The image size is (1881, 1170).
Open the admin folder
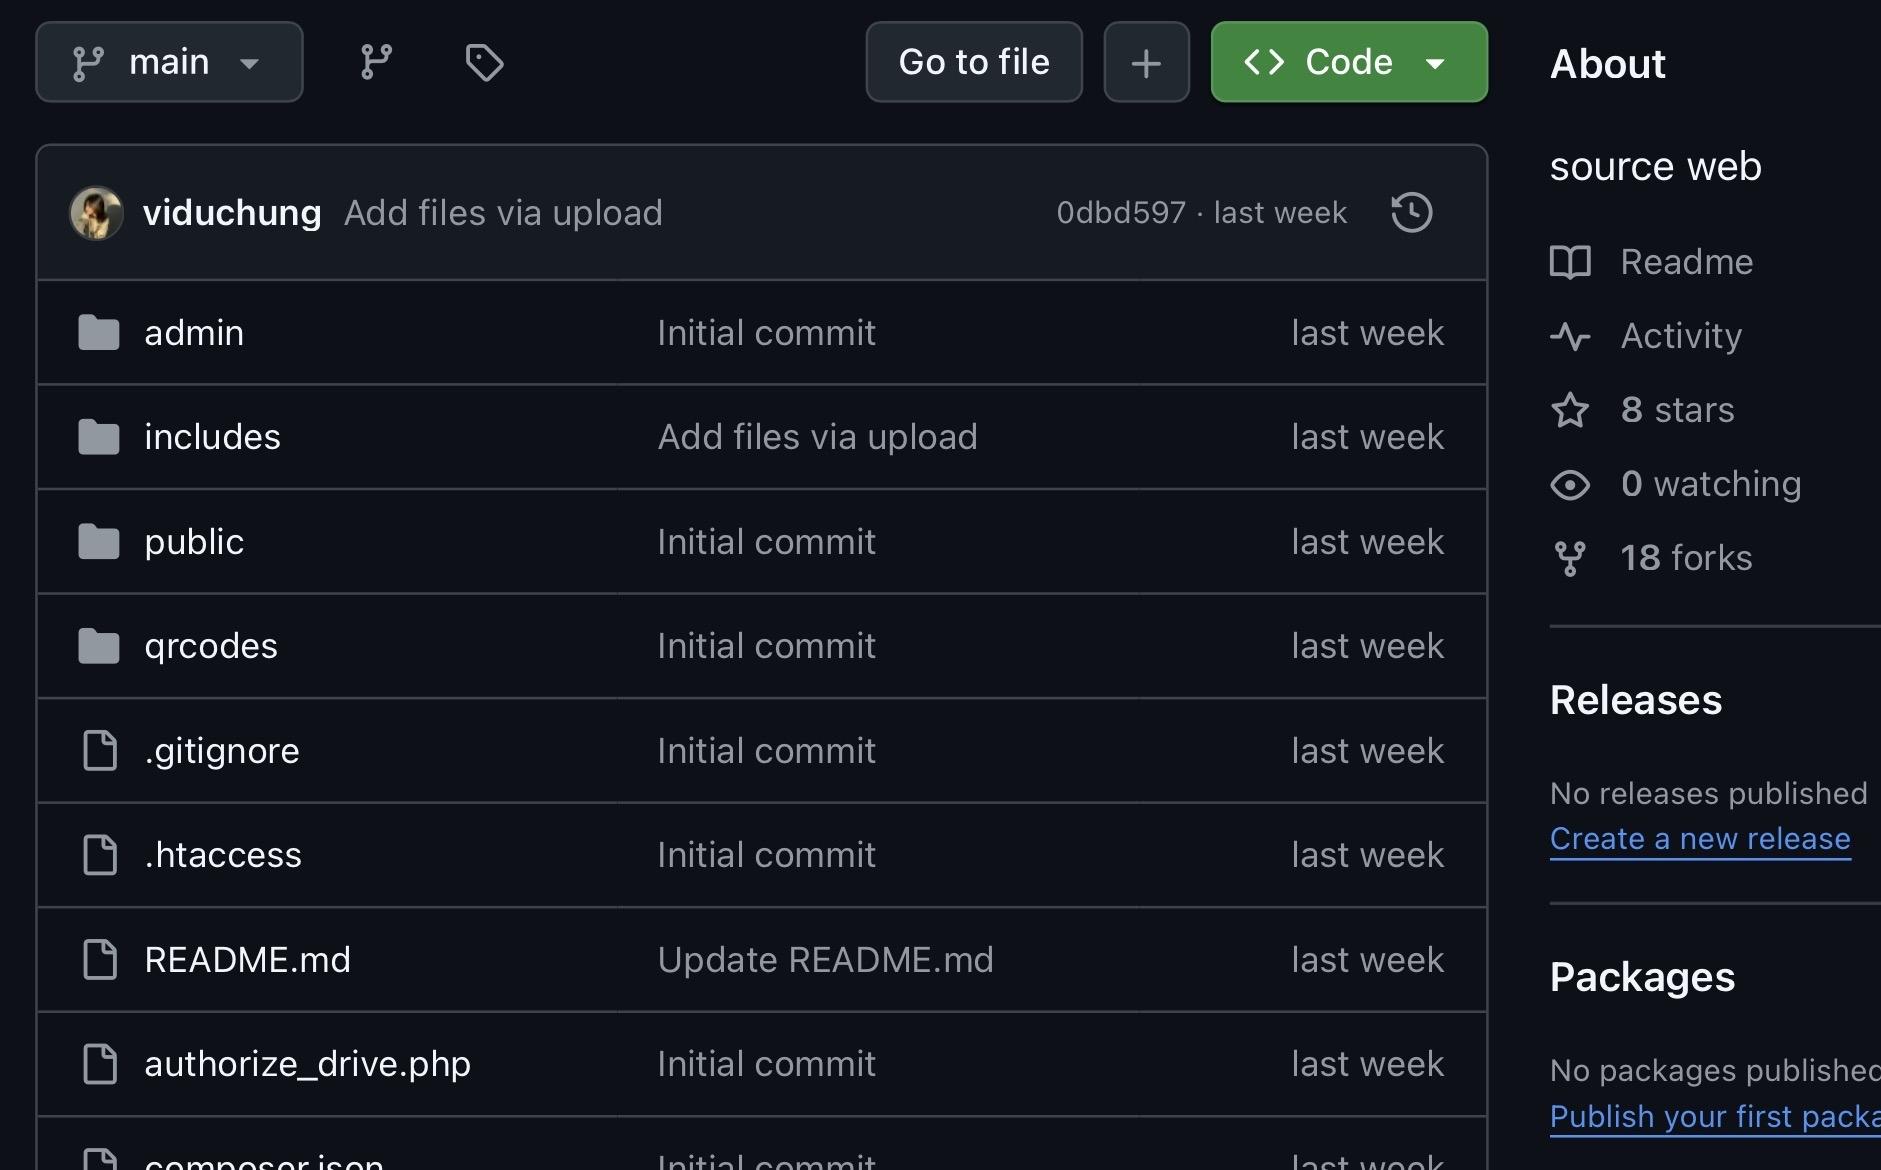(194, 333)
